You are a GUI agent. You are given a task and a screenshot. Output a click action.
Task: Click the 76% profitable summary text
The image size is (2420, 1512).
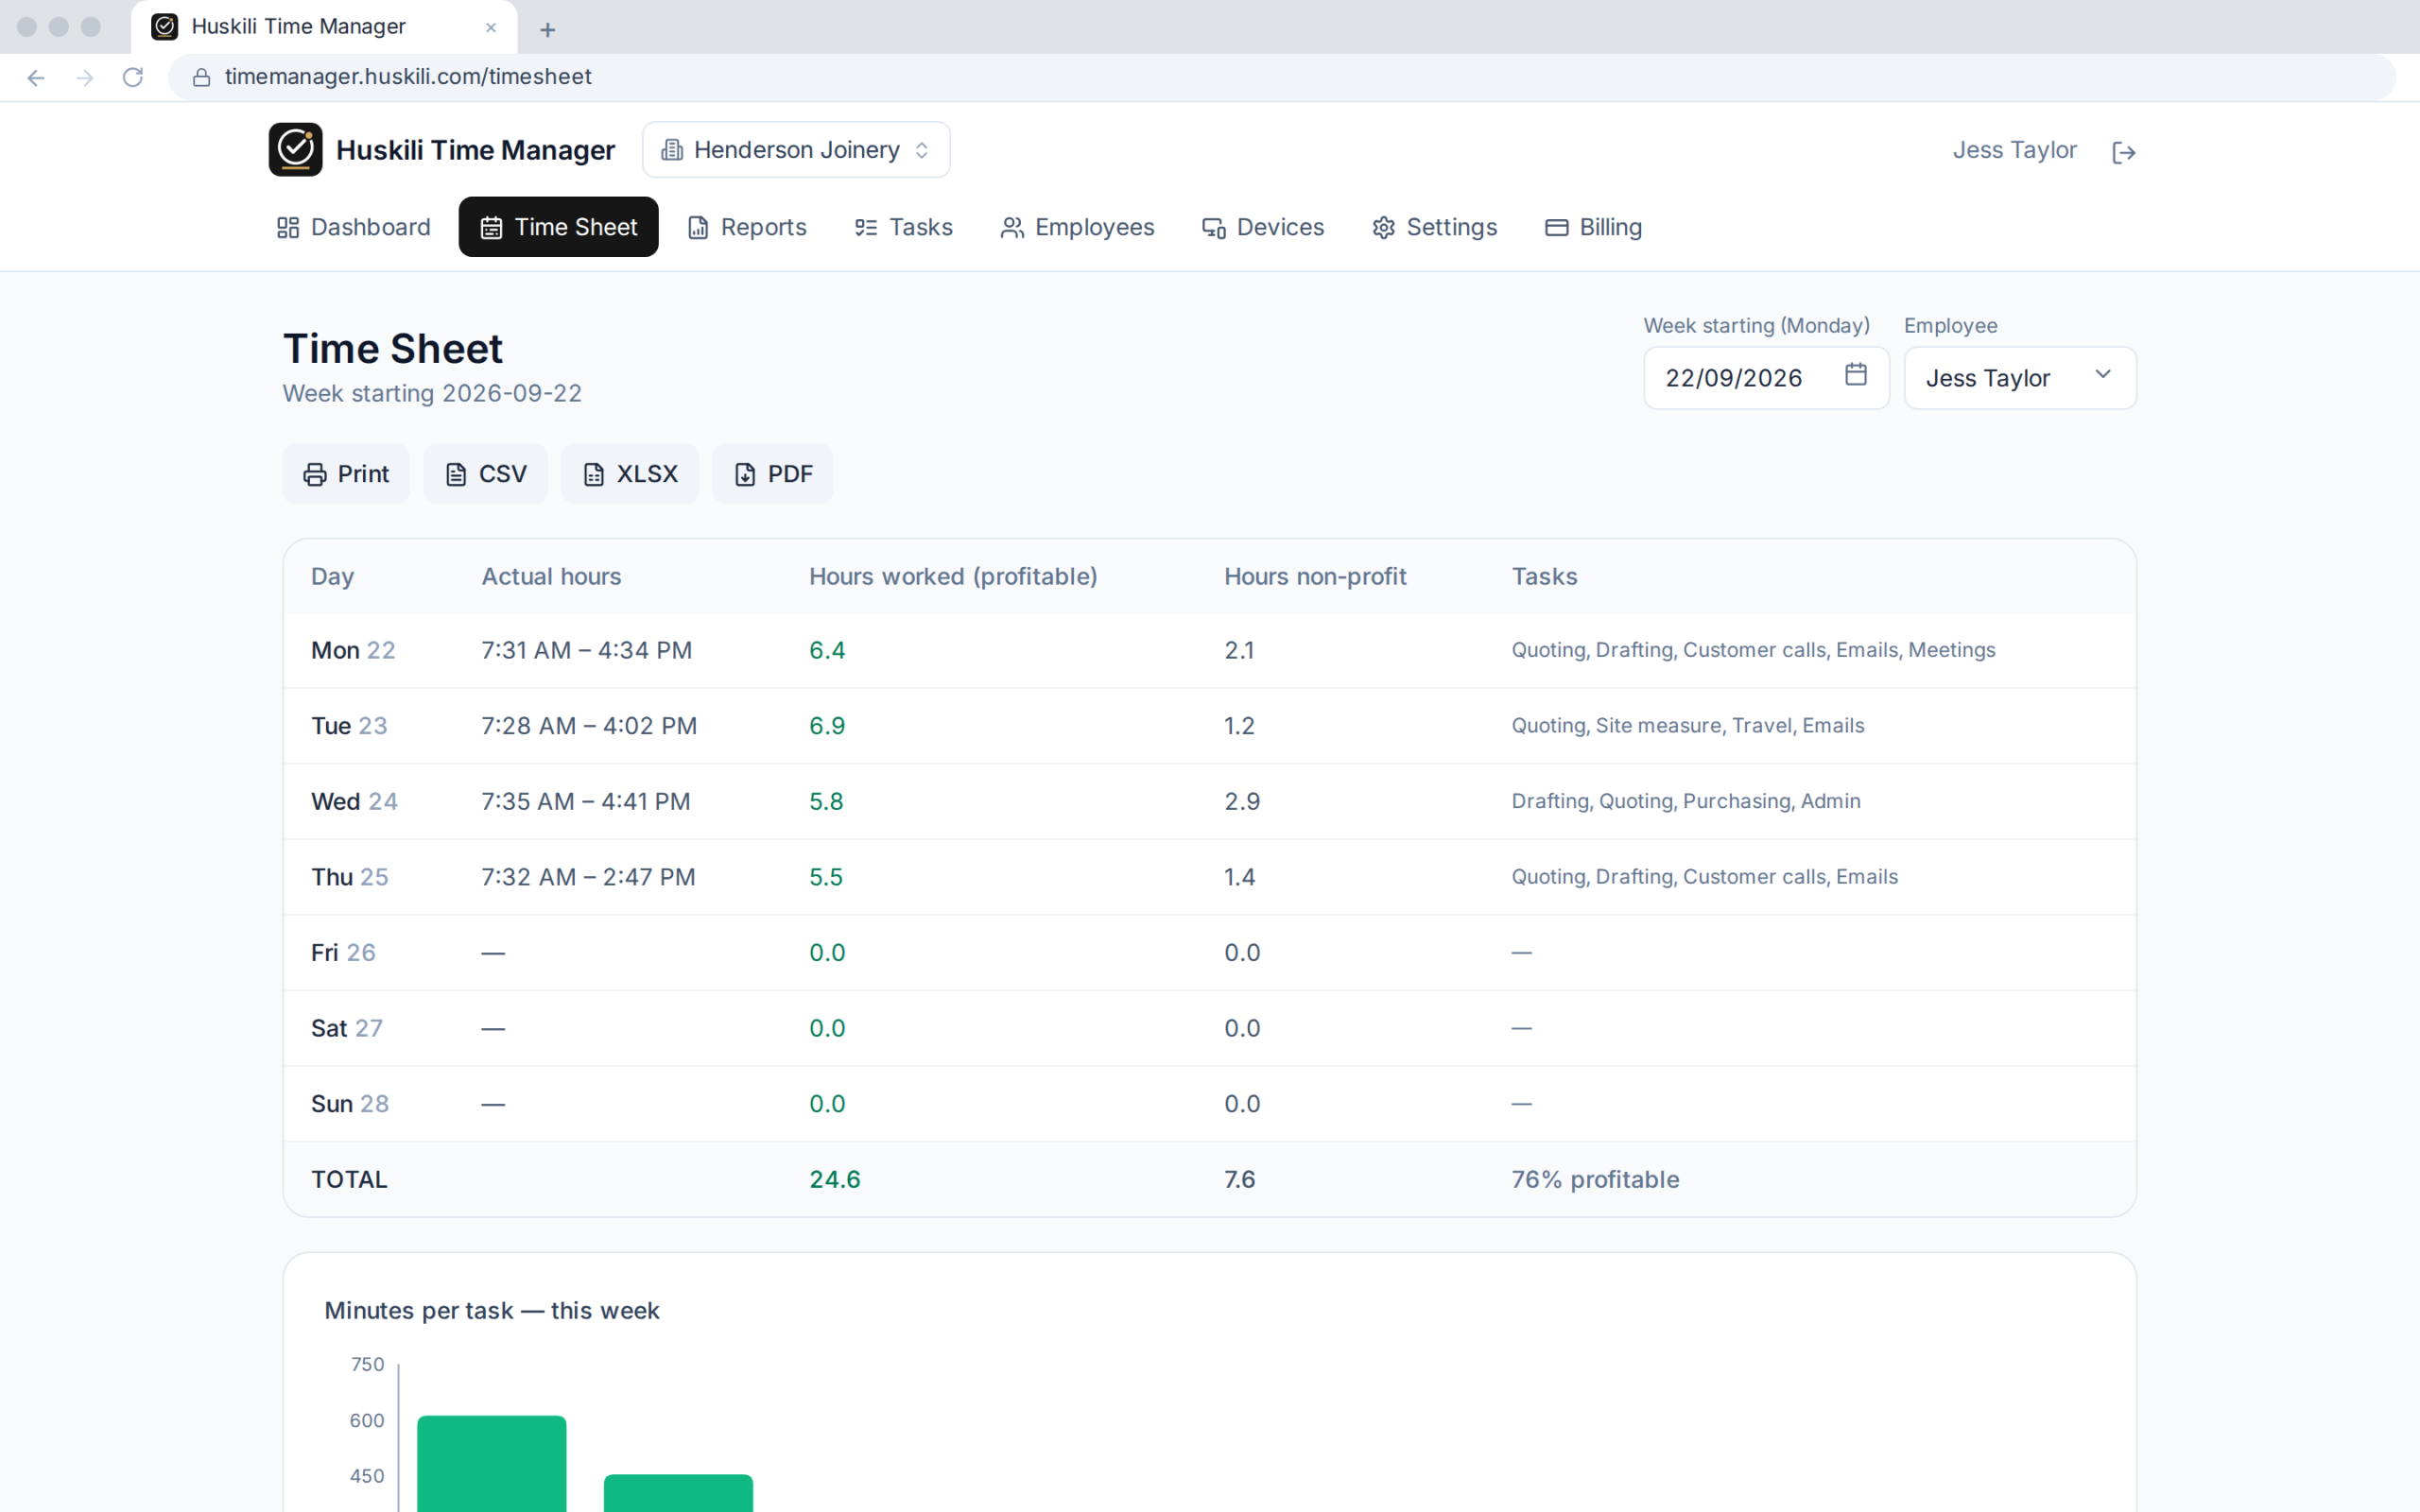[x=1595, y=1180]
